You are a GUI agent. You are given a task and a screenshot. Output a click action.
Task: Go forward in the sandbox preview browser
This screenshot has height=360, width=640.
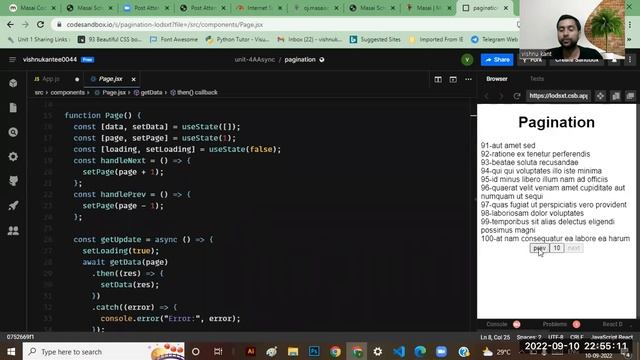501,96
